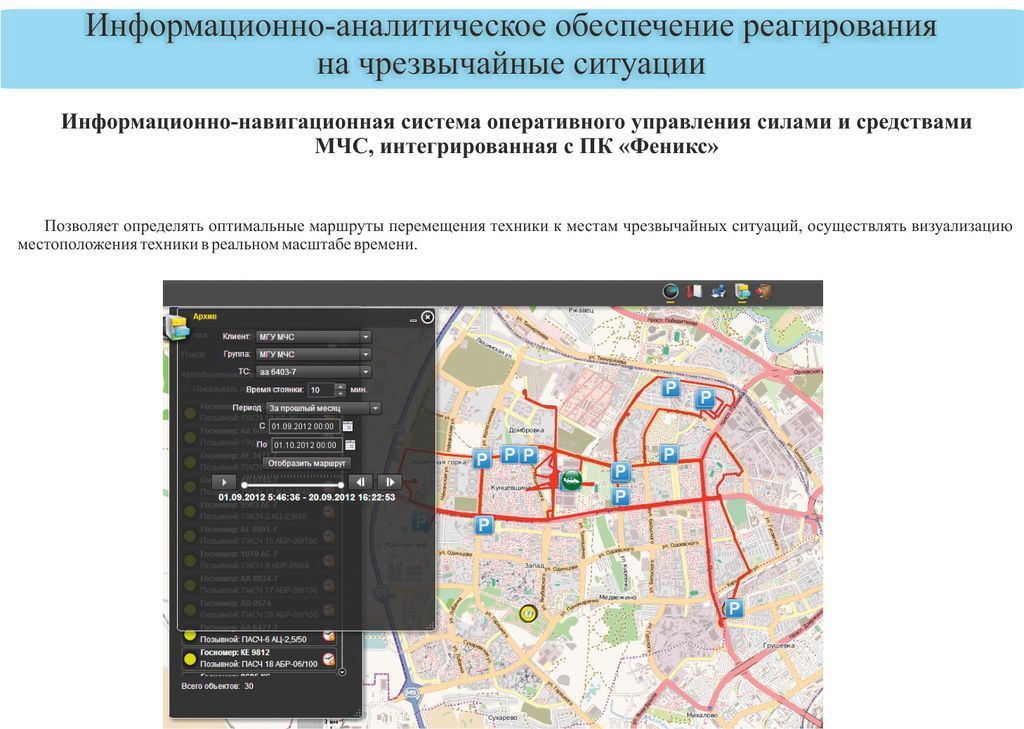Click the 'Отобразить маршрут' button
The height and width of the screenshot is (729, 1024).
307,464
